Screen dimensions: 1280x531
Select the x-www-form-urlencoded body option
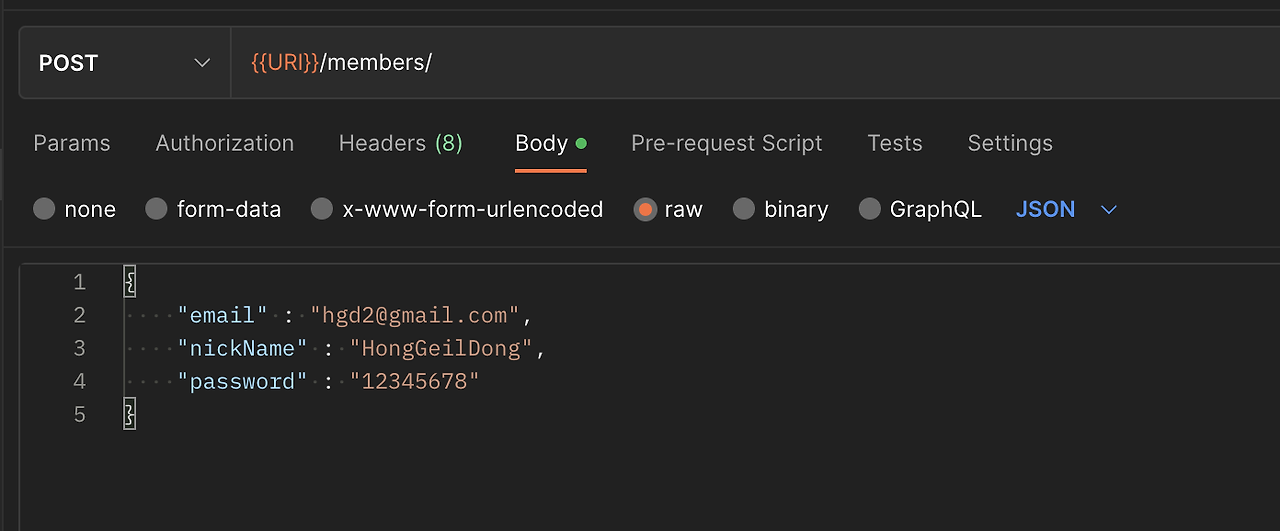pyautogui.click(x=322, y=209)
